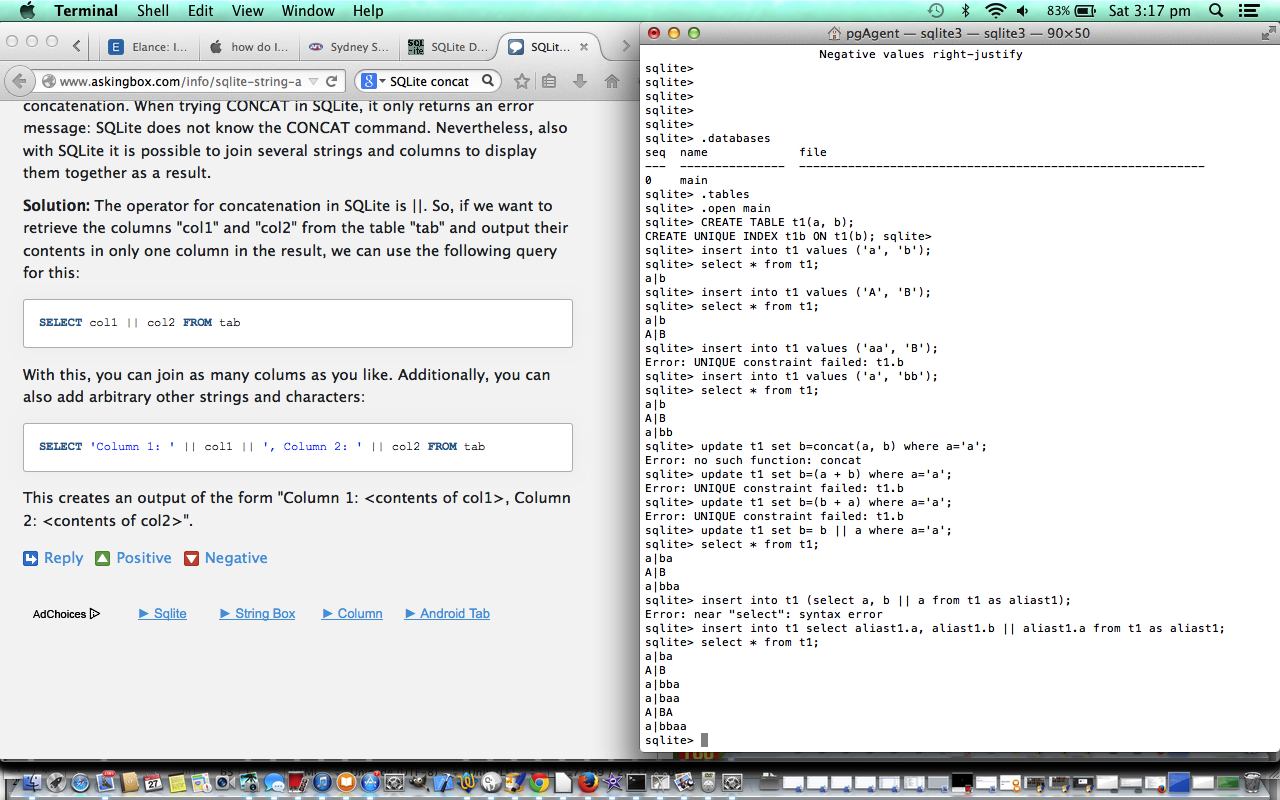Click the askingbox URL address field
Image resolution: width=1280 pixels, height=800 pixels.
[180, 81]
